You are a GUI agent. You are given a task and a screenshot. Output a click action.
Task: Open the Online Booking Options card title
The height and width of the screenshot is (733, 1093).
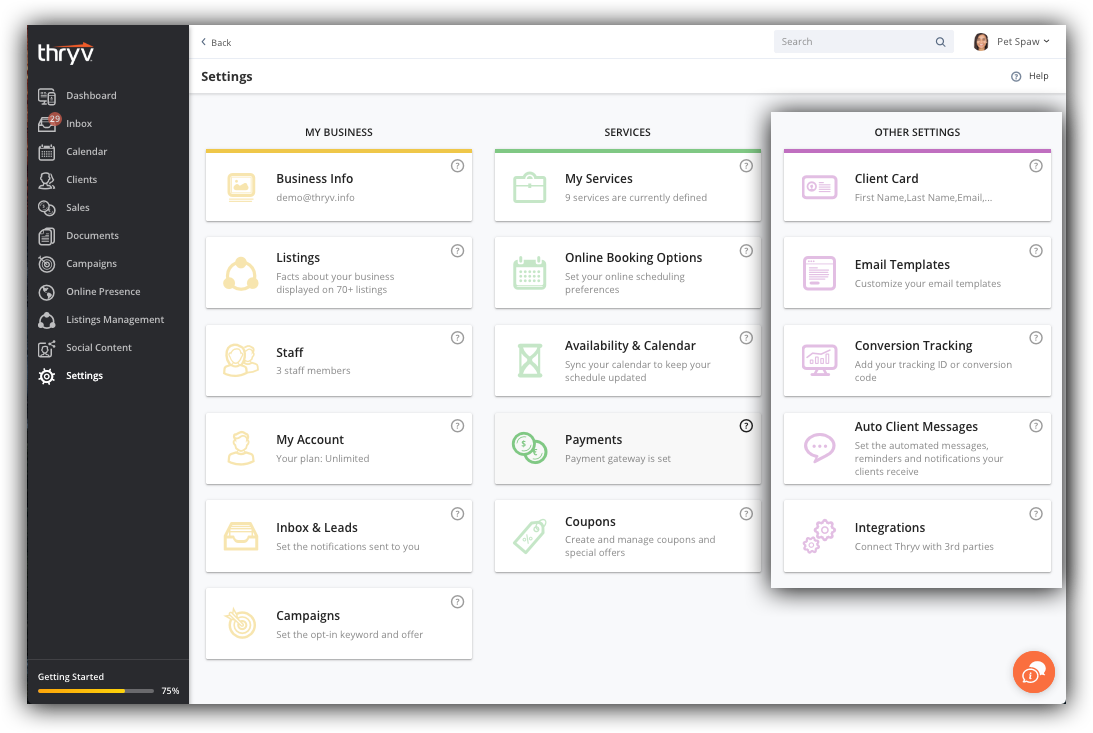[x=633, y=258]
